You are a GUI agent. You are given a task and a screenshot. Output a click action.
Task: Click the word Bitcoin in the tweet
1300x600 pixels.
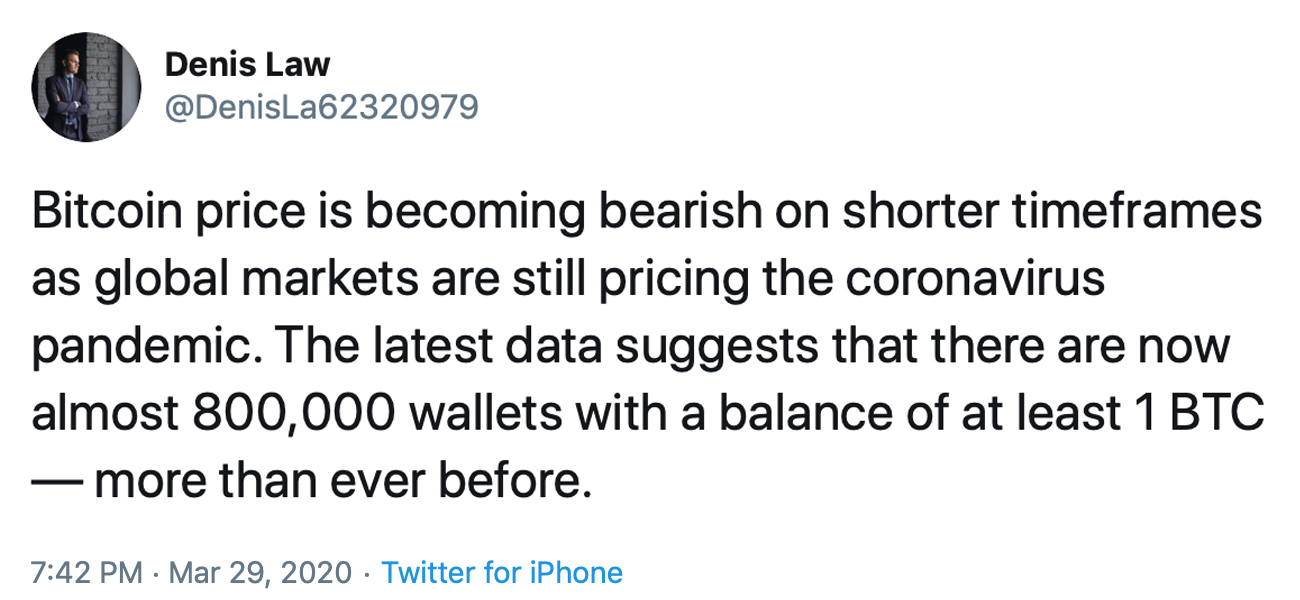coord(103,216)
